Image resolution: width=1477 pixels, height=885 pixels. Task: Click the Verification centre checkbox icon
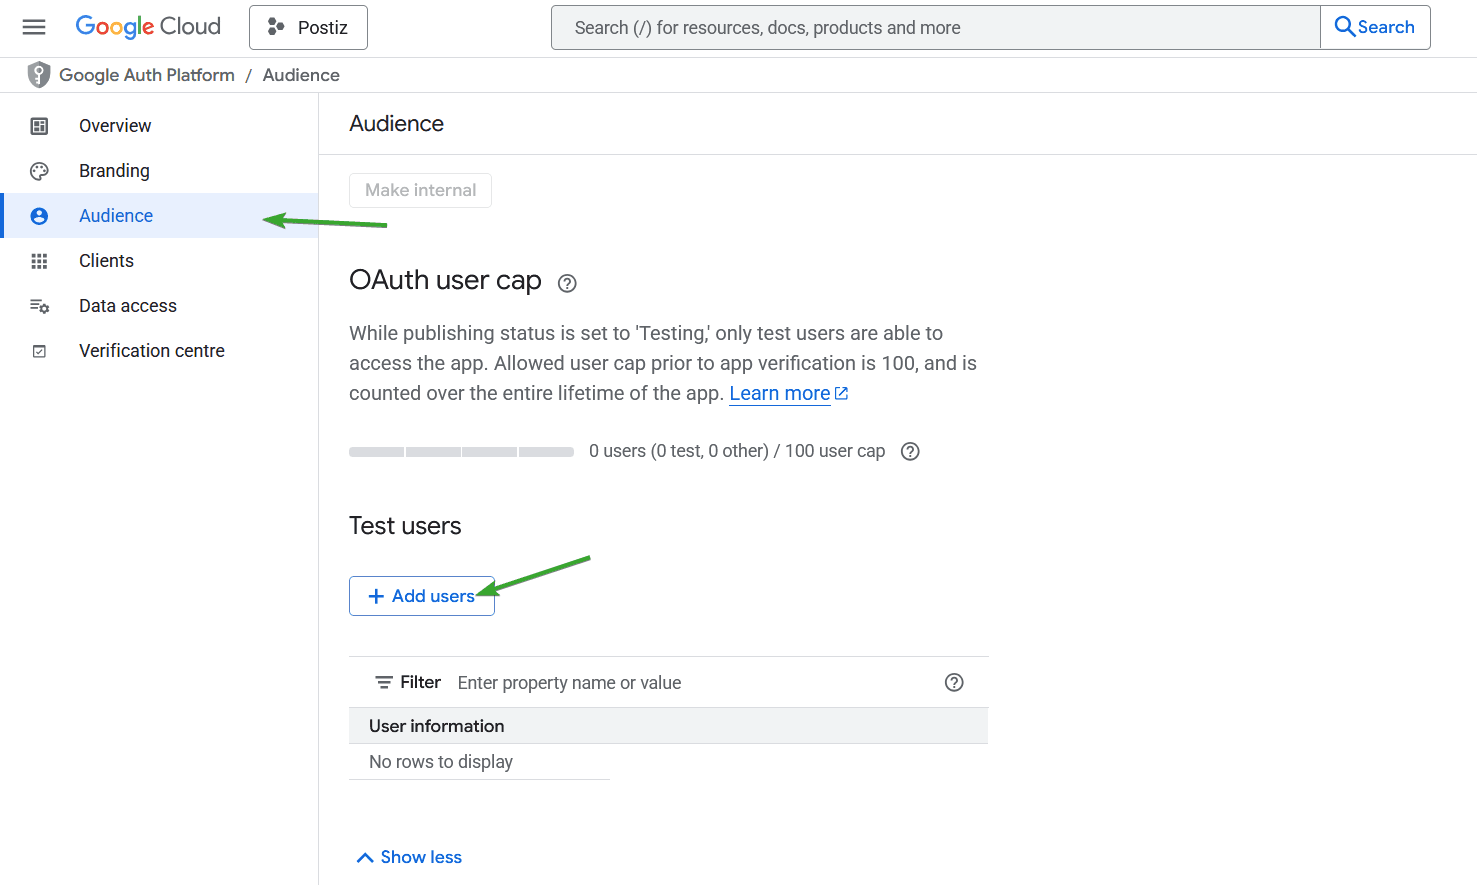39,351
